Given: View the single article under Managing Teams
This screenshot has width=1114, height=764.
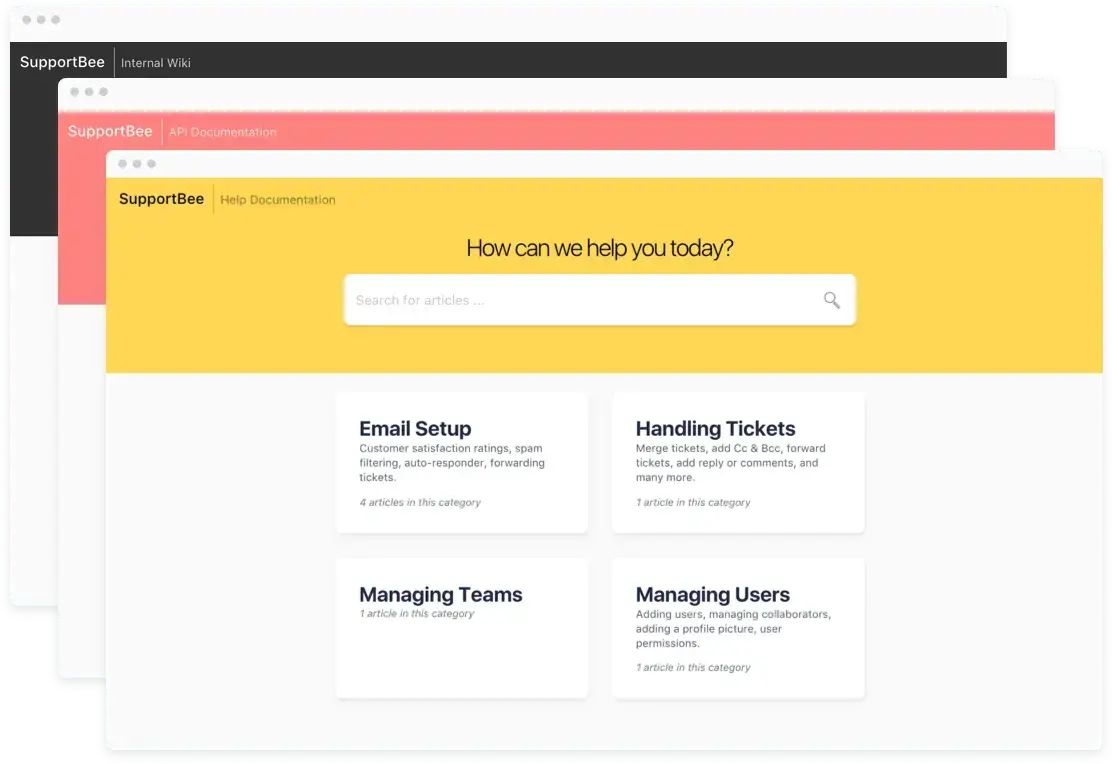Looking at the screenshot, I should point(416,613).
